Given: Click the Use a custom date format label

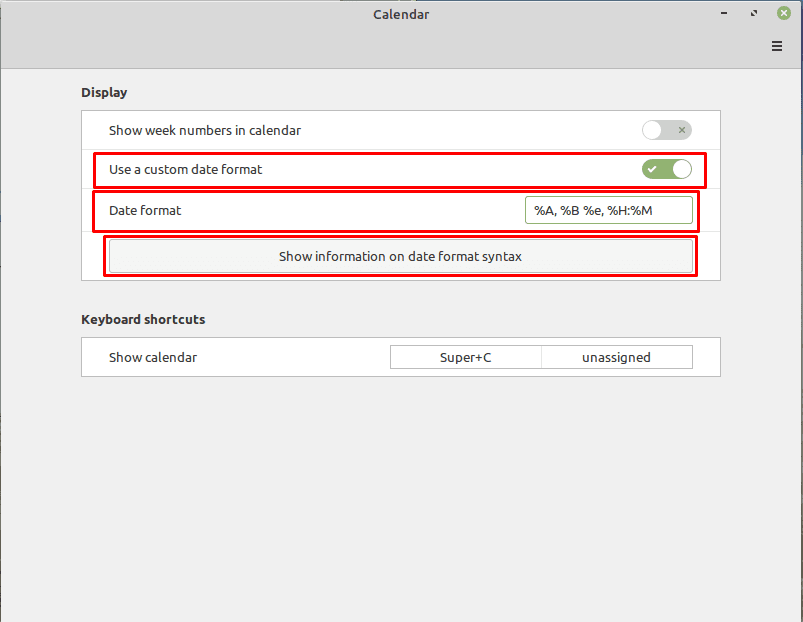Looking at the screenshot, I should (185, 169).
